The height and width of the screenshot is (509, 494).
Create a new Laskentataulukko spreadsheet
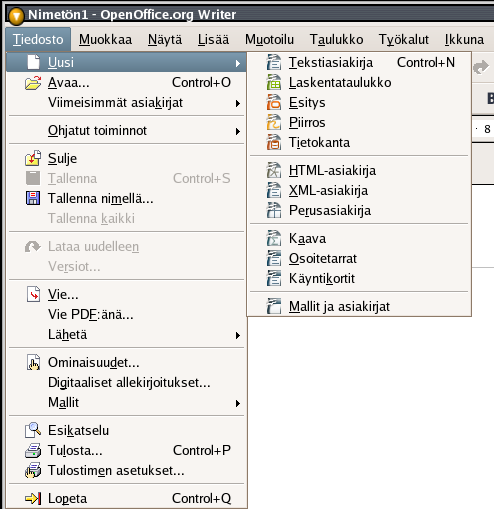359,82
